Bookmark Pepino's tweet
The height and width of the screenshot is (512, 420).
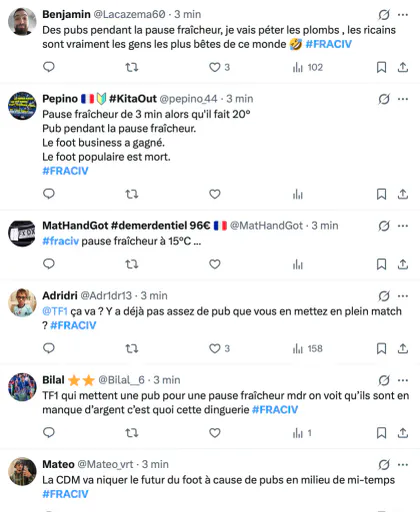pyautogui.click(x=381, y=194)
